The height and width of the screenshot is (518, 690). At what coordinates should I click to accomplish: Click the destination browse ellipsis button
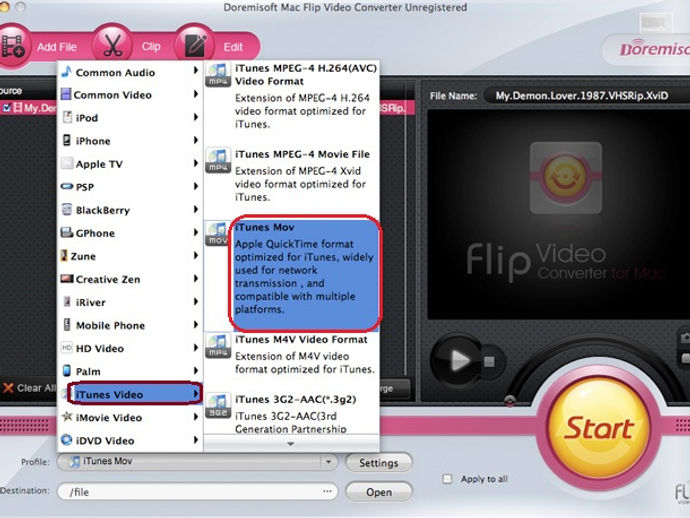327,491
